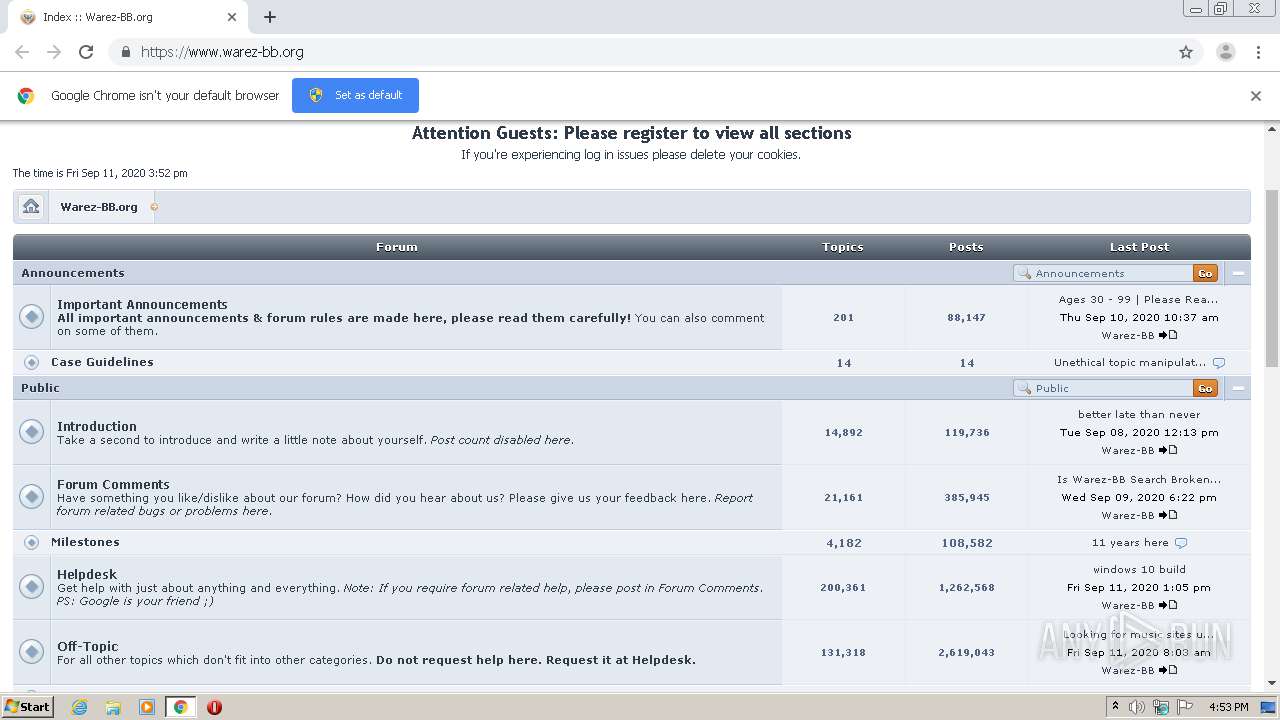Open the Introduction forum
The height and width of the screenshot is (720, 1280).
pyautogui.click(x=97, y=426)
